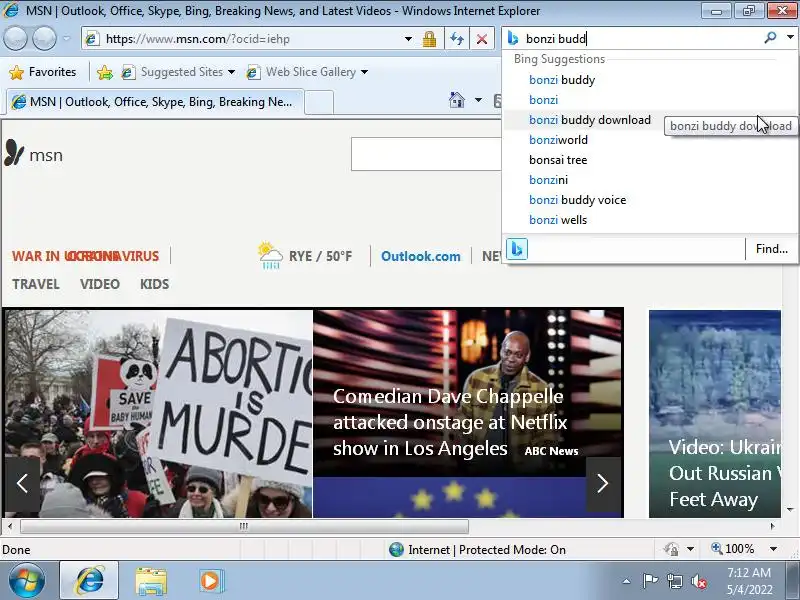Click inside the bonzi budd search field
Viewport: 800px width, 600px height.
(640, 39)
